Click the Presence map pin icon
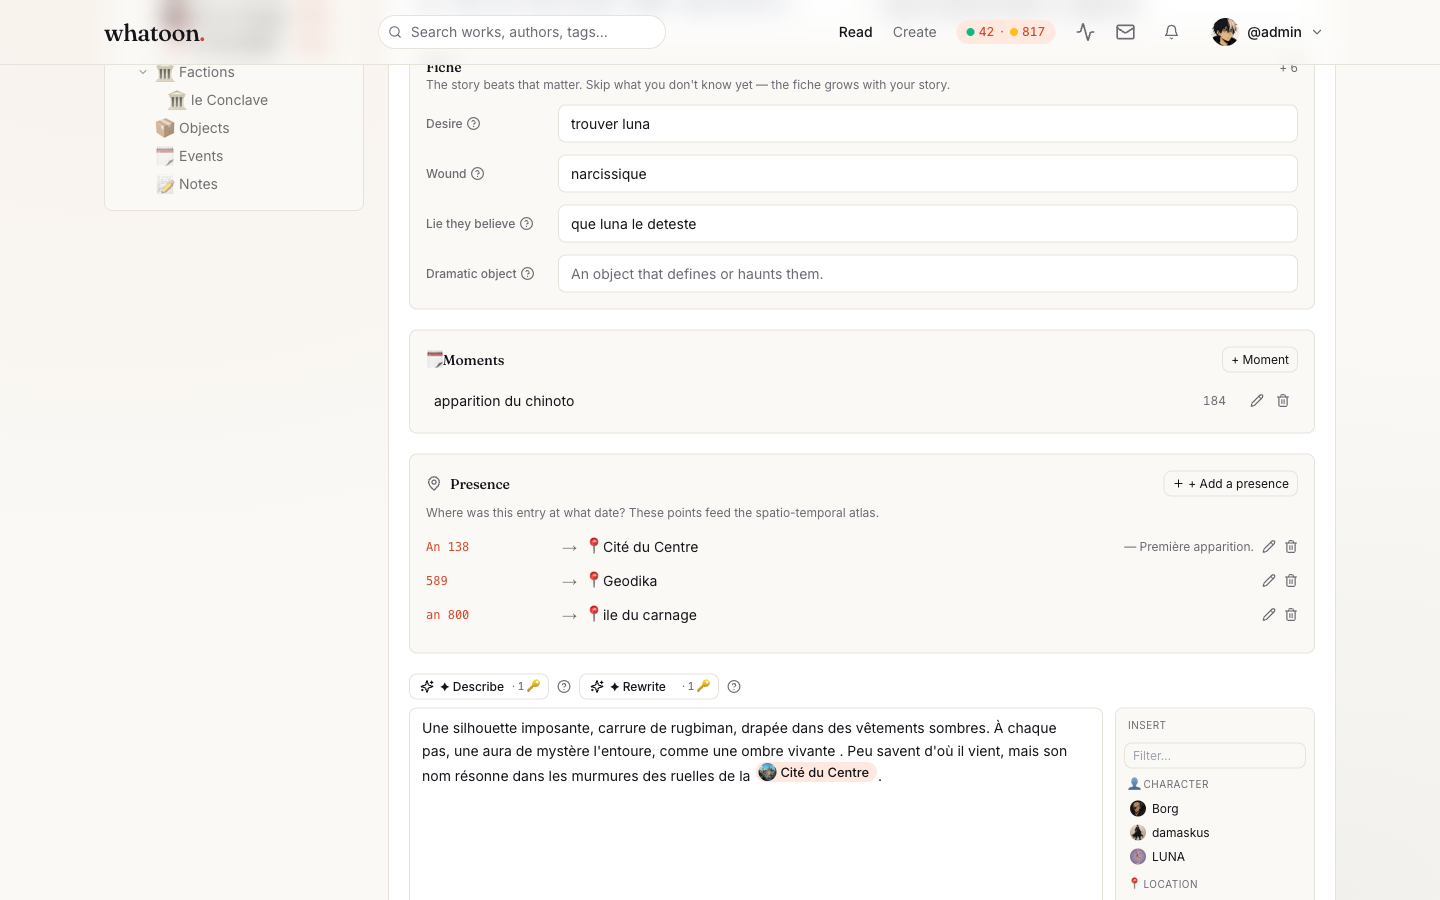Screen dimensions: 1440x900 click(x=434, y=484)
